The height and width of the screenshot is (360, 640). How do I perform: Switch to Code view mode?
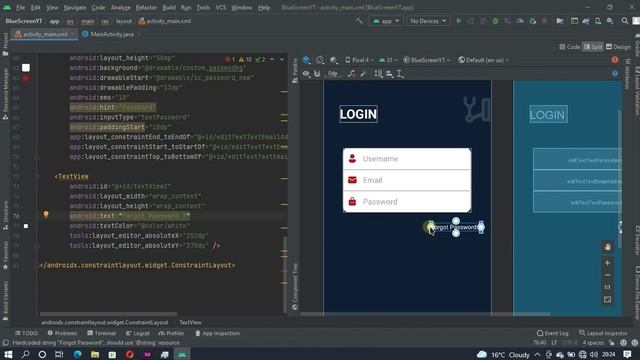[x=569, y=47]
